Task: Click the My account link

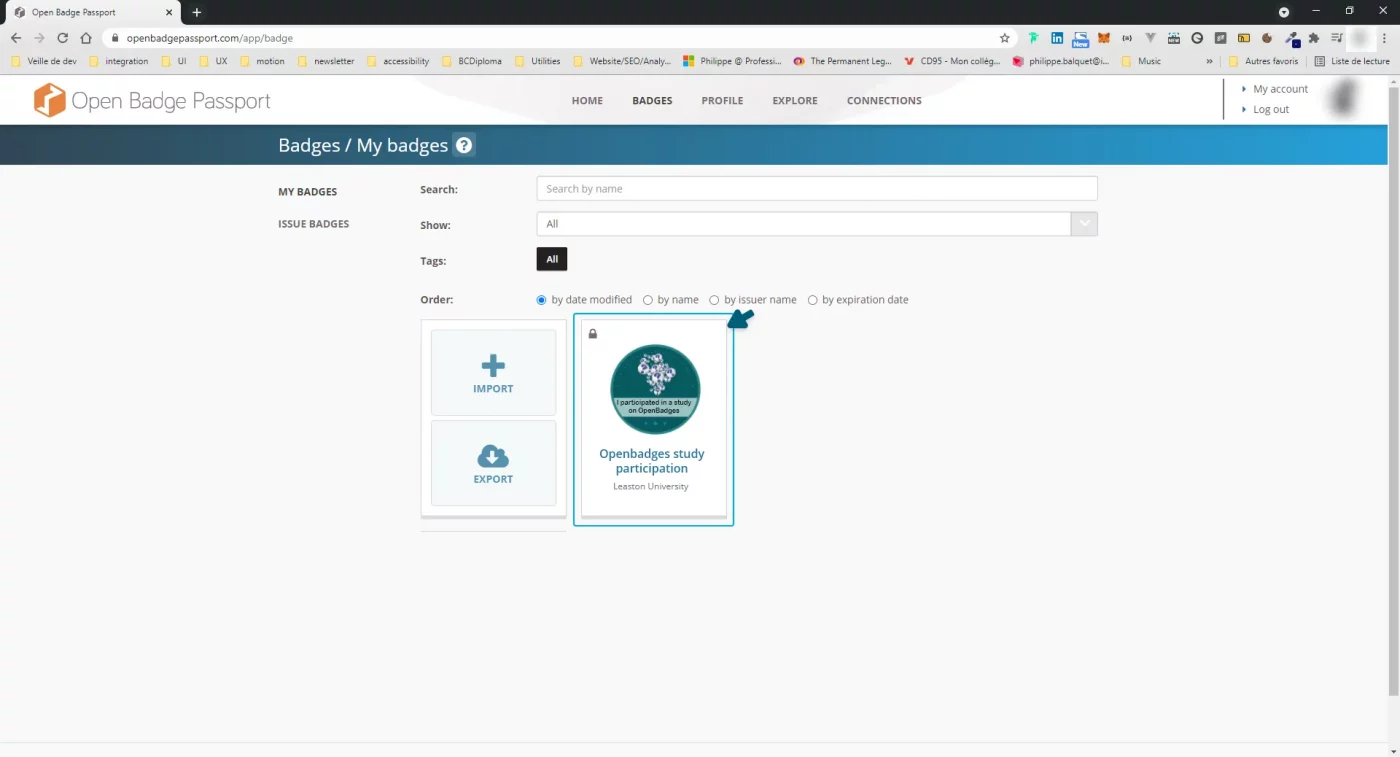Action: click(x=1280, y=89)
